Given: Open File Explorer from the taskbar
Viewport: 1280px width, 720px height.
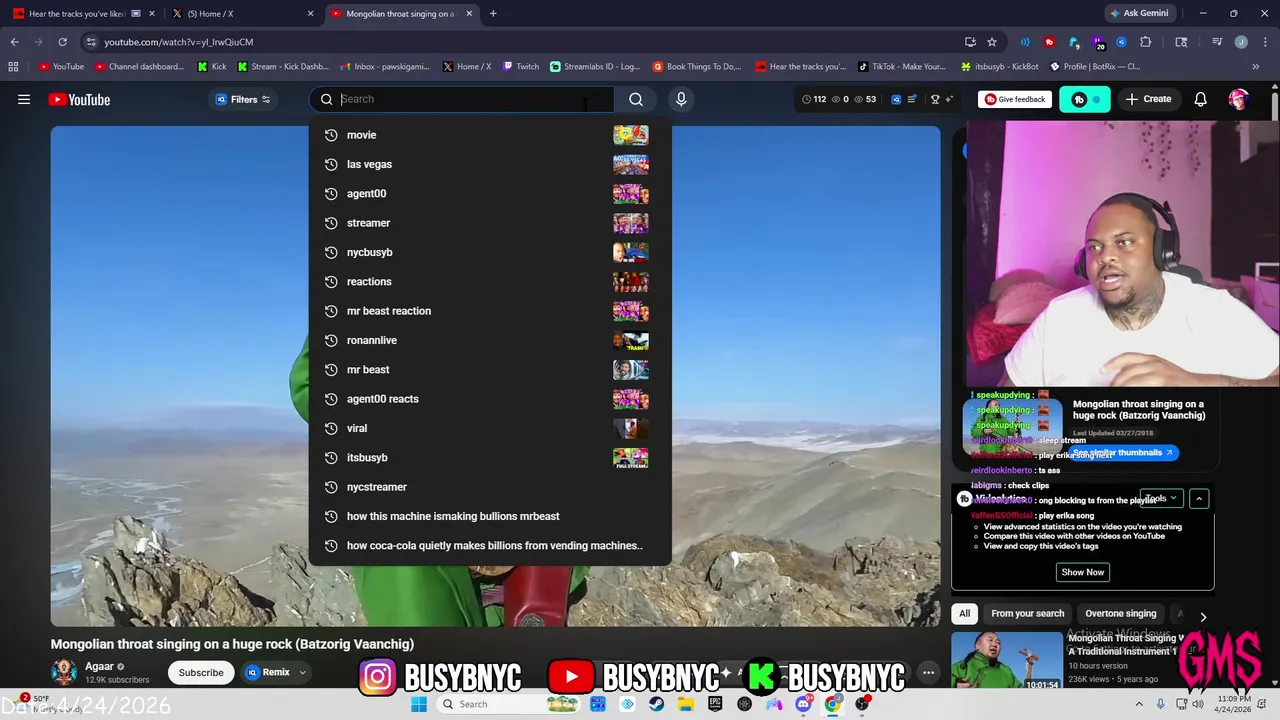Looking at the screenshot, I should (x=686, y=704).
